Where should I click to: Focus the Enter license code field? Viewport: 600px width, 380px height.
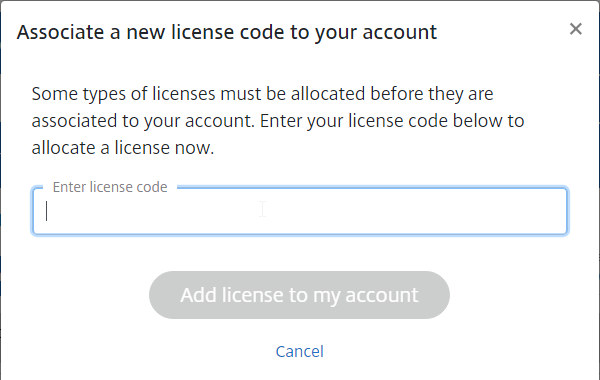(x=300, y=211)
